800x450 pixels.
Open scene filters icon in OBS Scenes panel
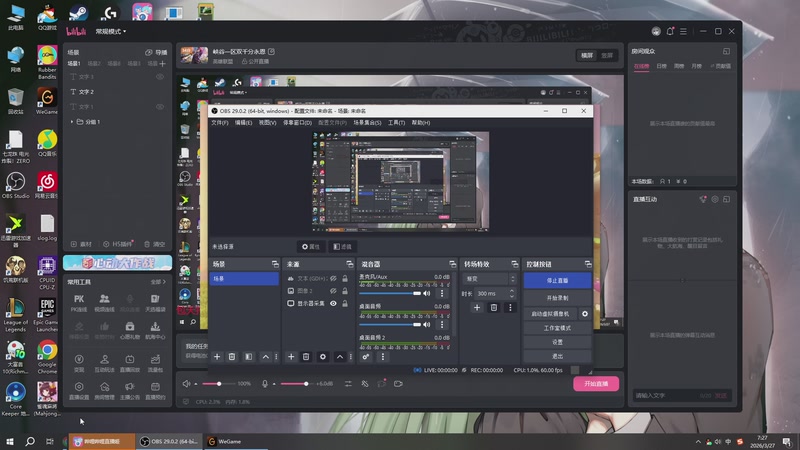pyautogui.click(x=248, y=357)
